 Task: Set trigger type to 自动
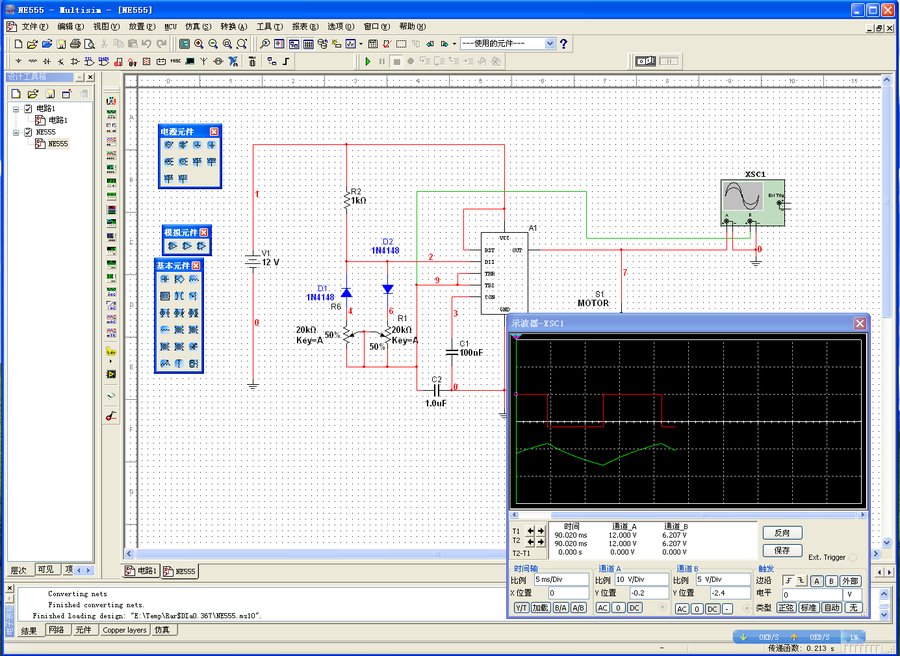(832, 607)
